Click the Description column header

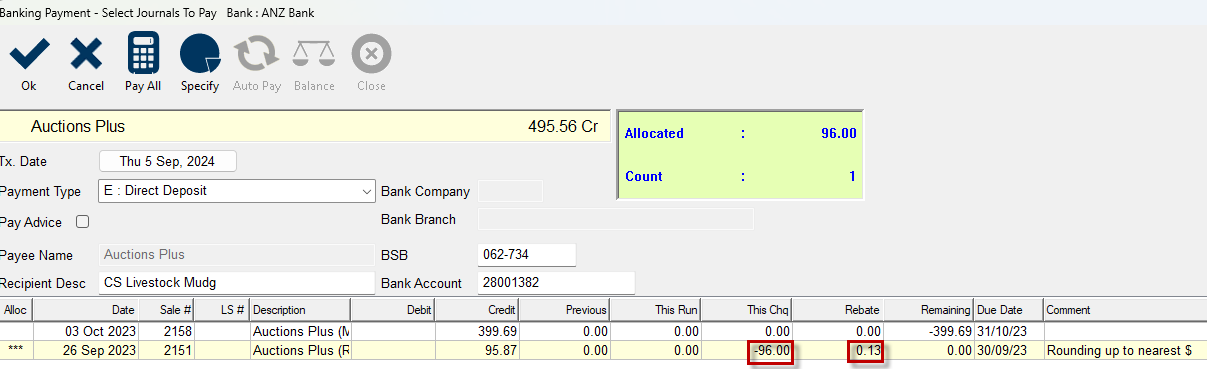299,310
